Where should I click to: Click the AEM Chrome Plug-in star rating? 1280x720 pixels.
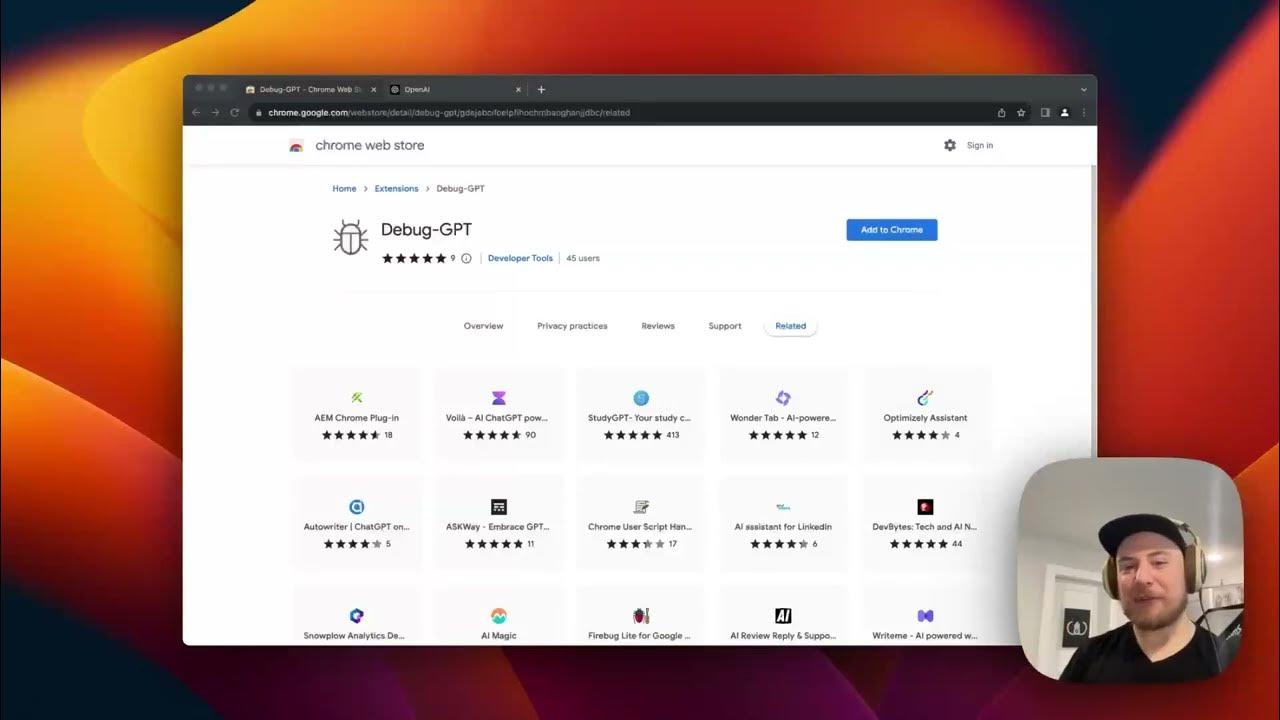click(350, 435)
